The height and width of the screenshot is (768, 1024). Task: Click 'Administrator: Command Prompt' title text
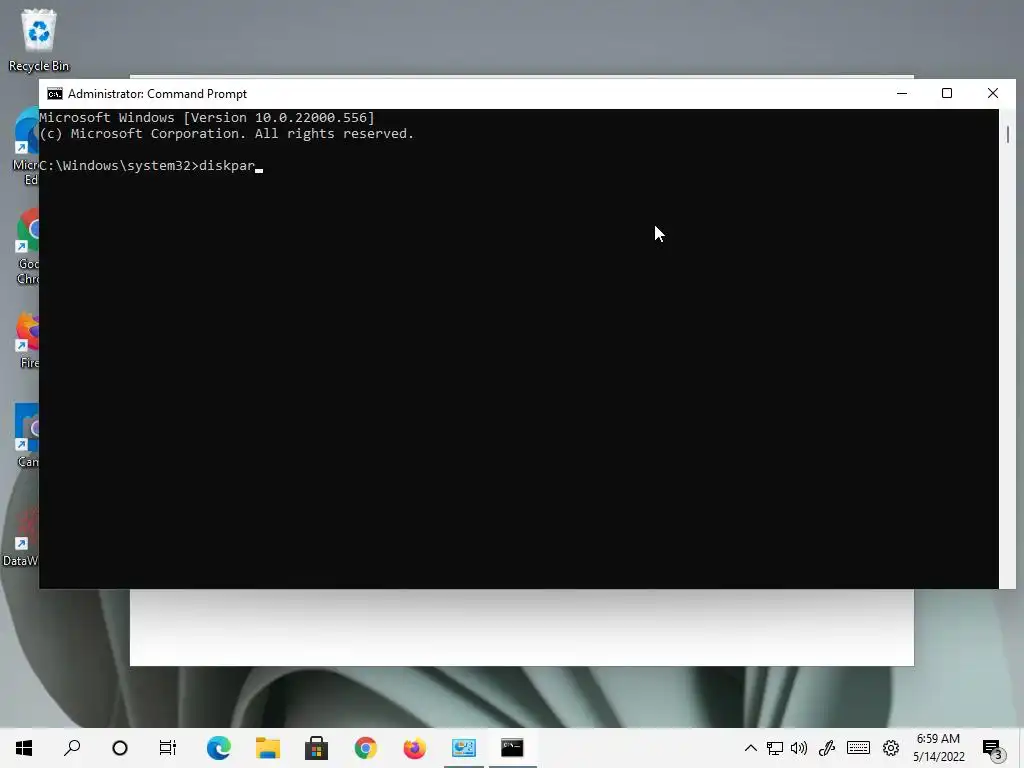157,94
